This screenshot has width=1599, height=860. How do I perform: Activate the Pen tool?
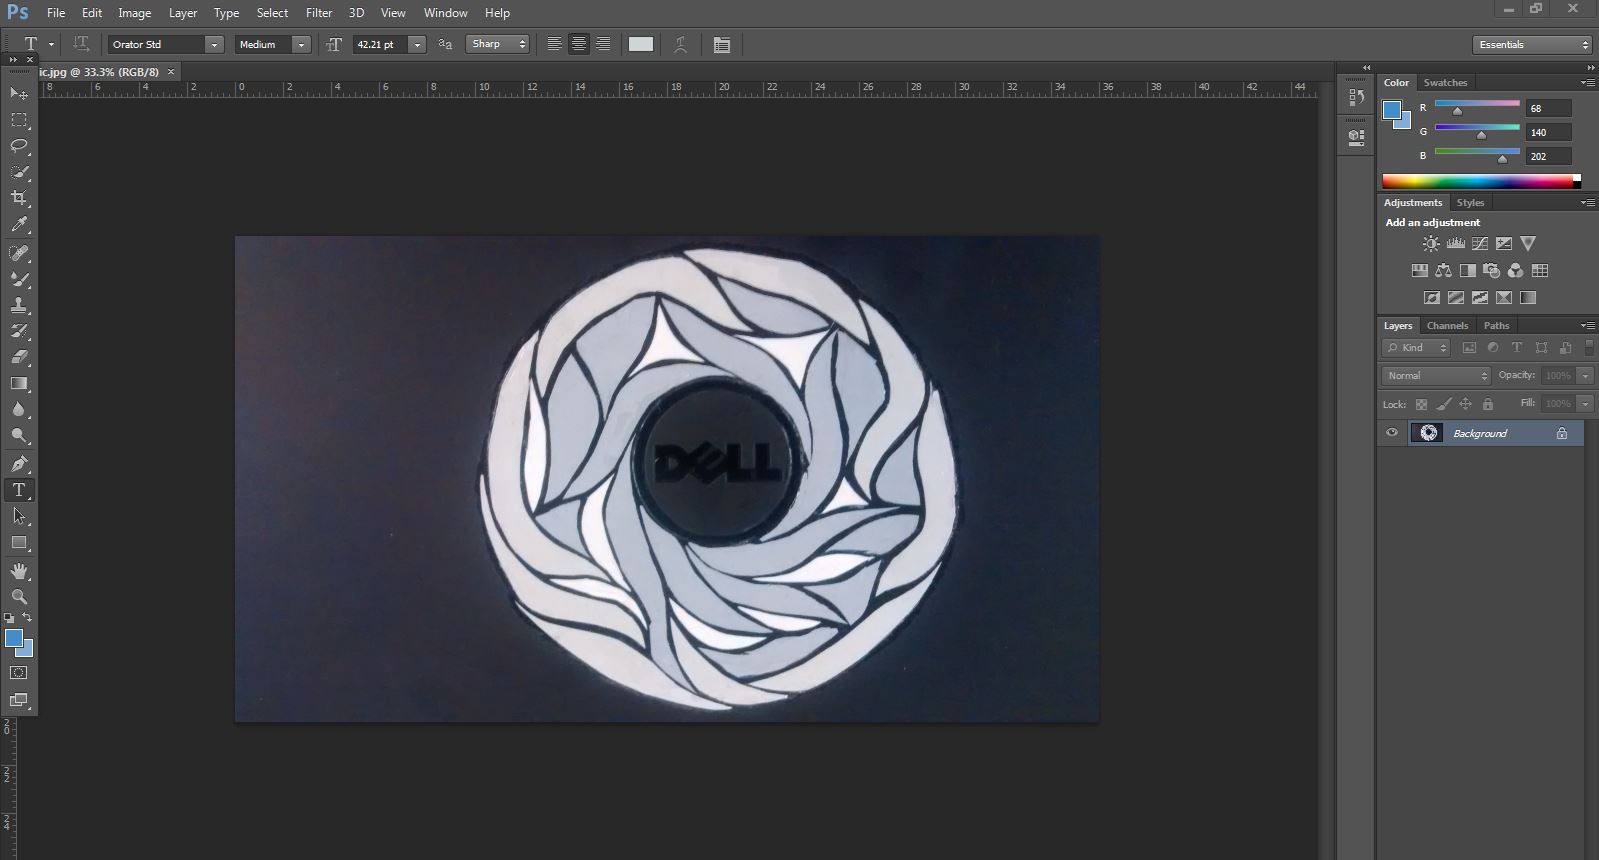[x=19, y=463]
